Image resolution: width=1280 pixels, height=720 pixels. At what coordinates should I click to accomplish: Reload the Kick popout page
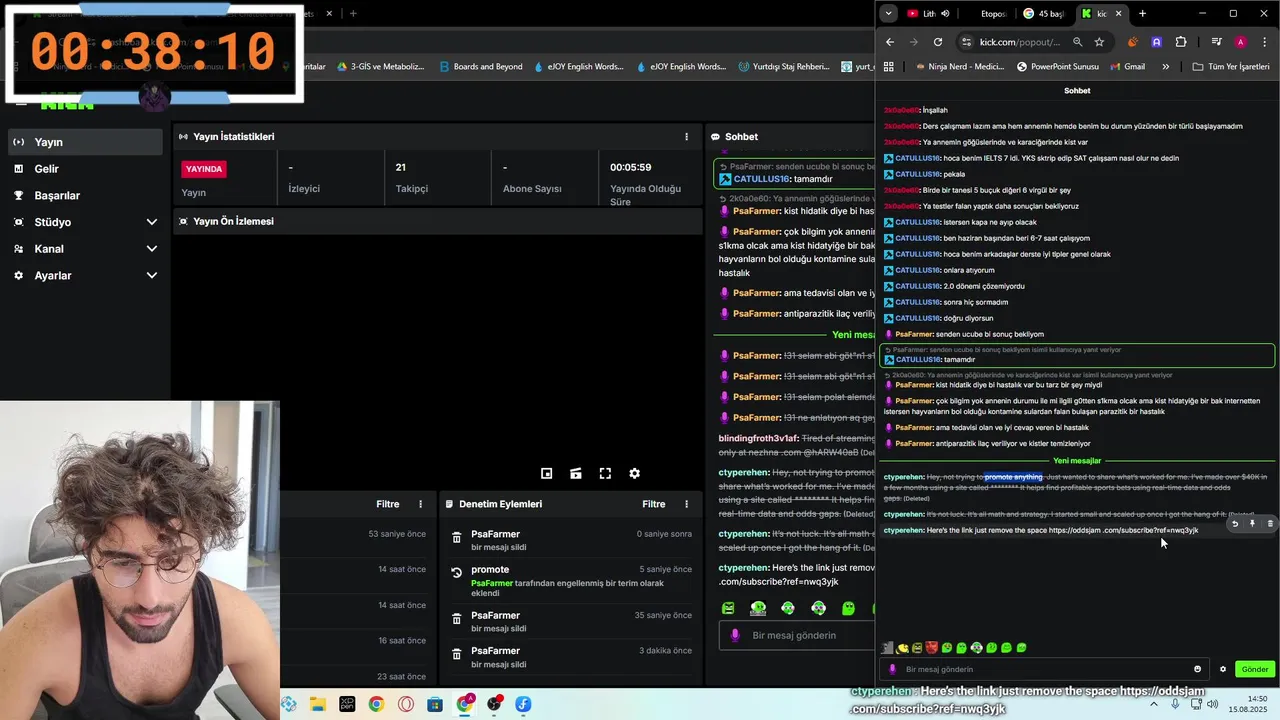[x=938, y=42]
